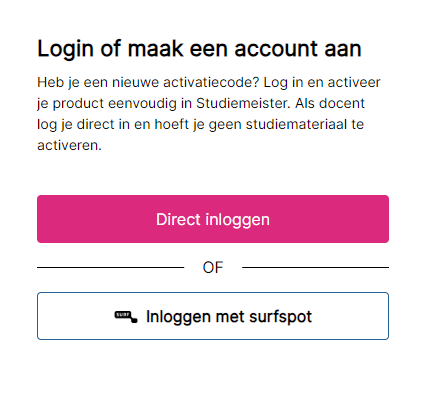
Task: Click the word 'activatiecode?' in the description
Action: click(211, 82)
